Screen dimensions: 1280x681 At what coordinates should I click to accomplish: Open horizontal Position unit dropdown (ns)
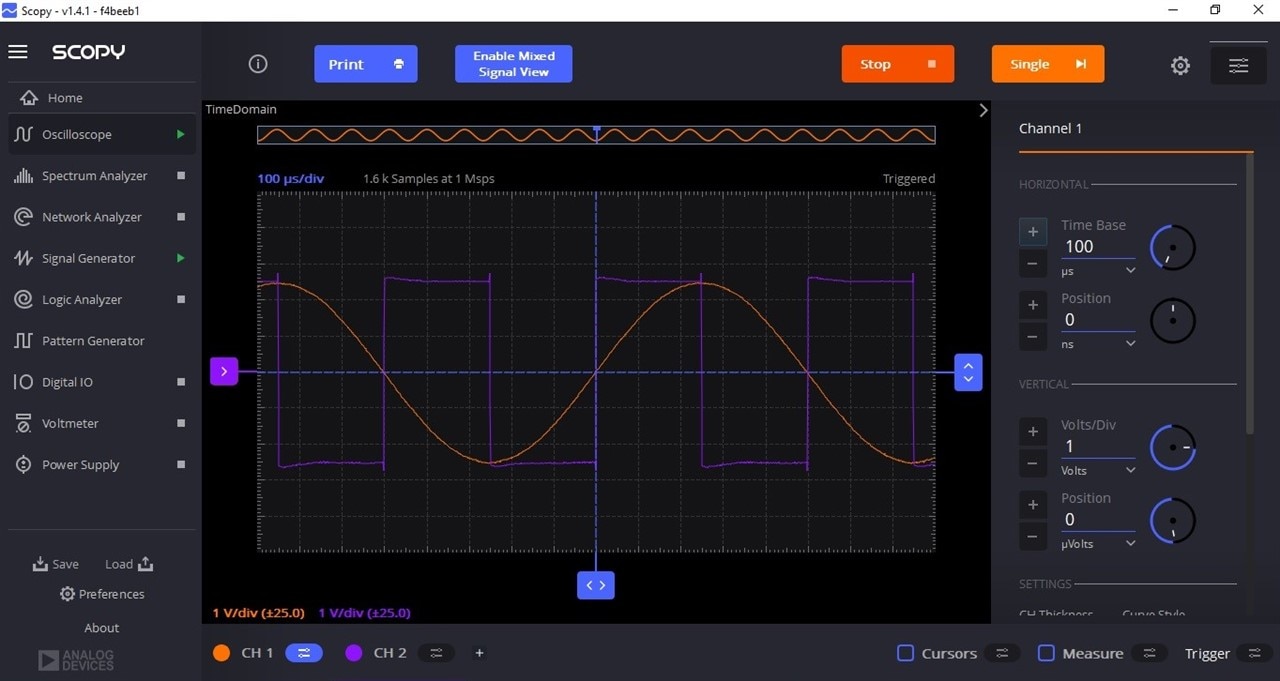pyautogui.click(x=1130, y=344)
